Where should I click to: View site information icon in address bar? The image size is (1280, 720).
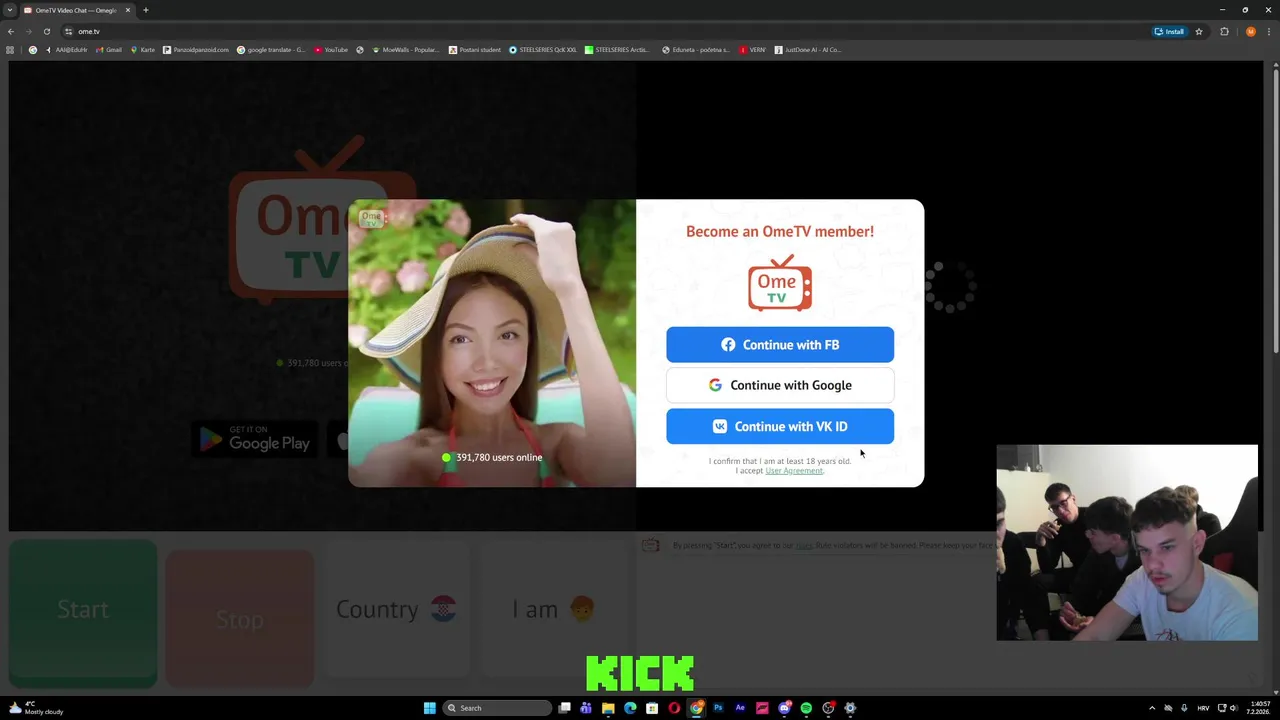70,31
